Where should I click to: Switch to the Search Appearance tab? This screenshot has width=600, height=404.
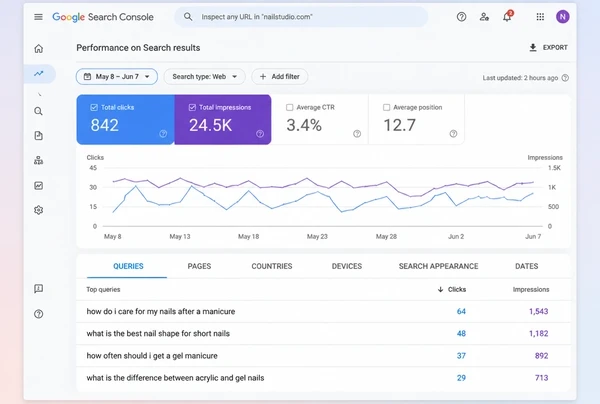pos(439,266)
